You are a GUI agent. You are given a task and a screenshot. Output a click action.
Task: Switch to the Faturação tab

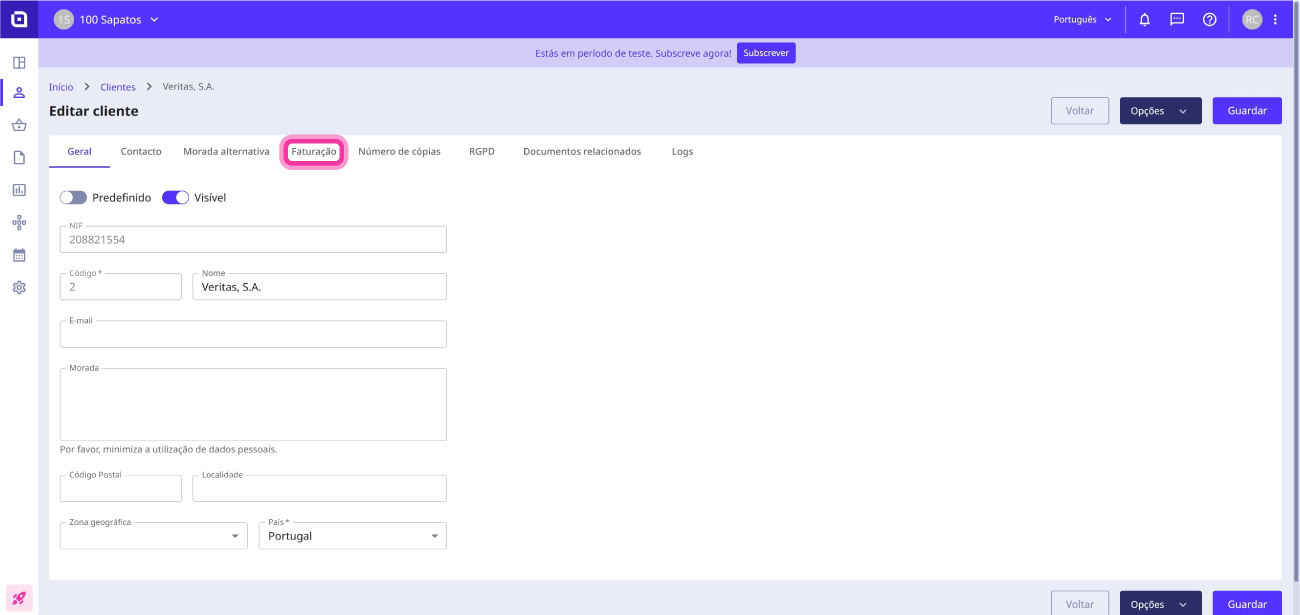pyautogui.click(x=314, y=152)
